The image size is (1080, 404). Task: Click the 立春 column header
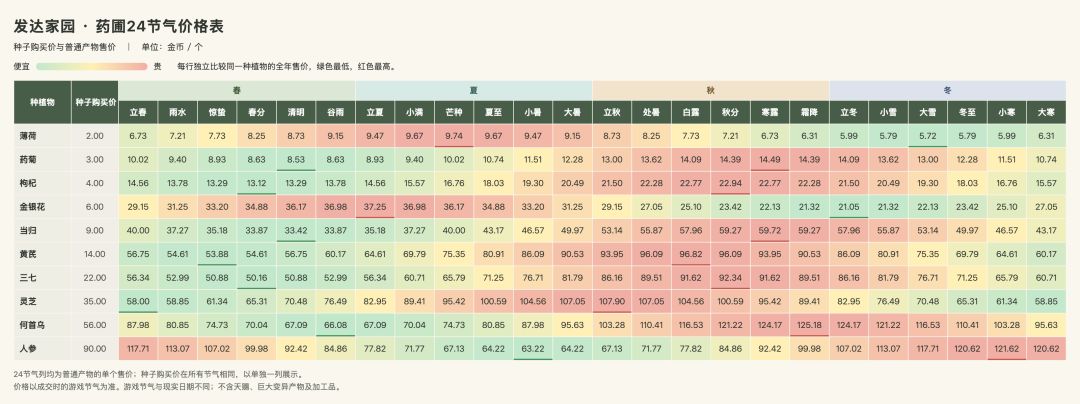pos(138,112)
